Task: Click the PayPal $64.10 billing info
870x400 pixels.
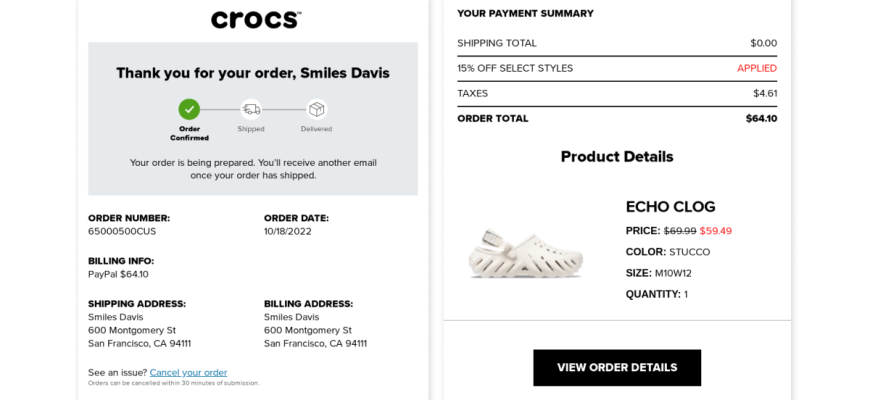Action: point(118,274)
